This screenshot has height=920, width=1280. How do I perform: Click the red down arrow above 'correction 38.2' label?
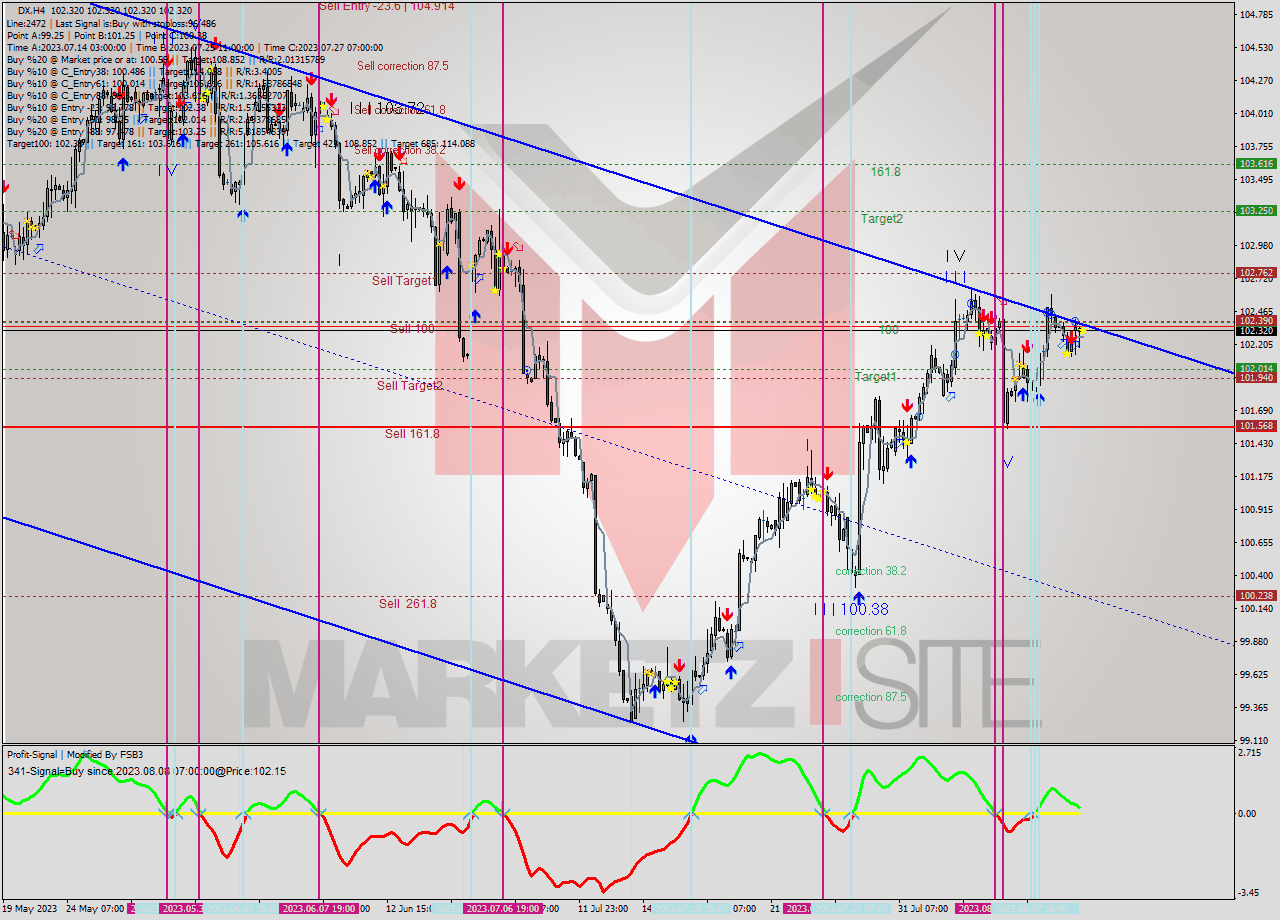click(828, 473)
